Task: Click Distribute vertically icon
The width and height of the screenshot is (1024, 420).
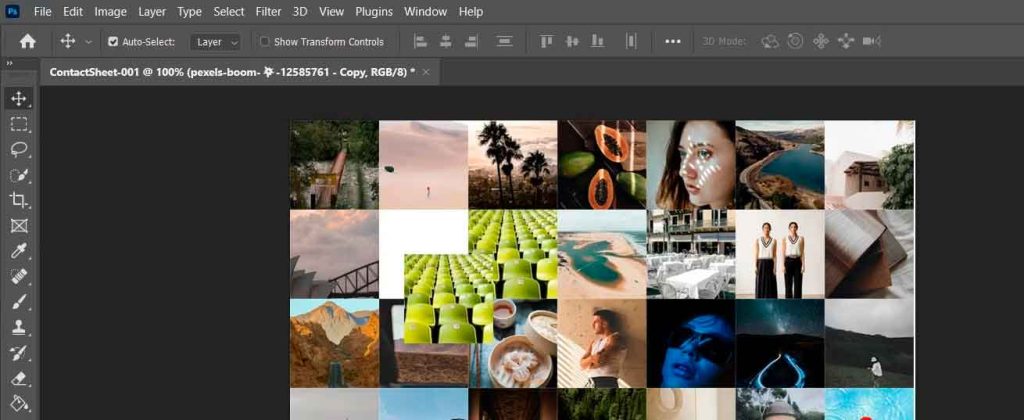Action: click(504, 42)
